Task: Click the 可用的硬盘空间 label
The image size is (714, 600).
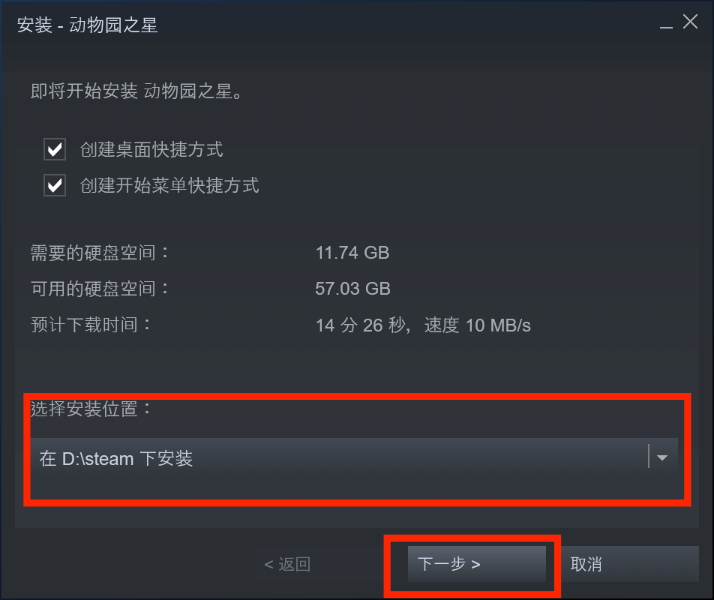Action: (x=99, y=289)
